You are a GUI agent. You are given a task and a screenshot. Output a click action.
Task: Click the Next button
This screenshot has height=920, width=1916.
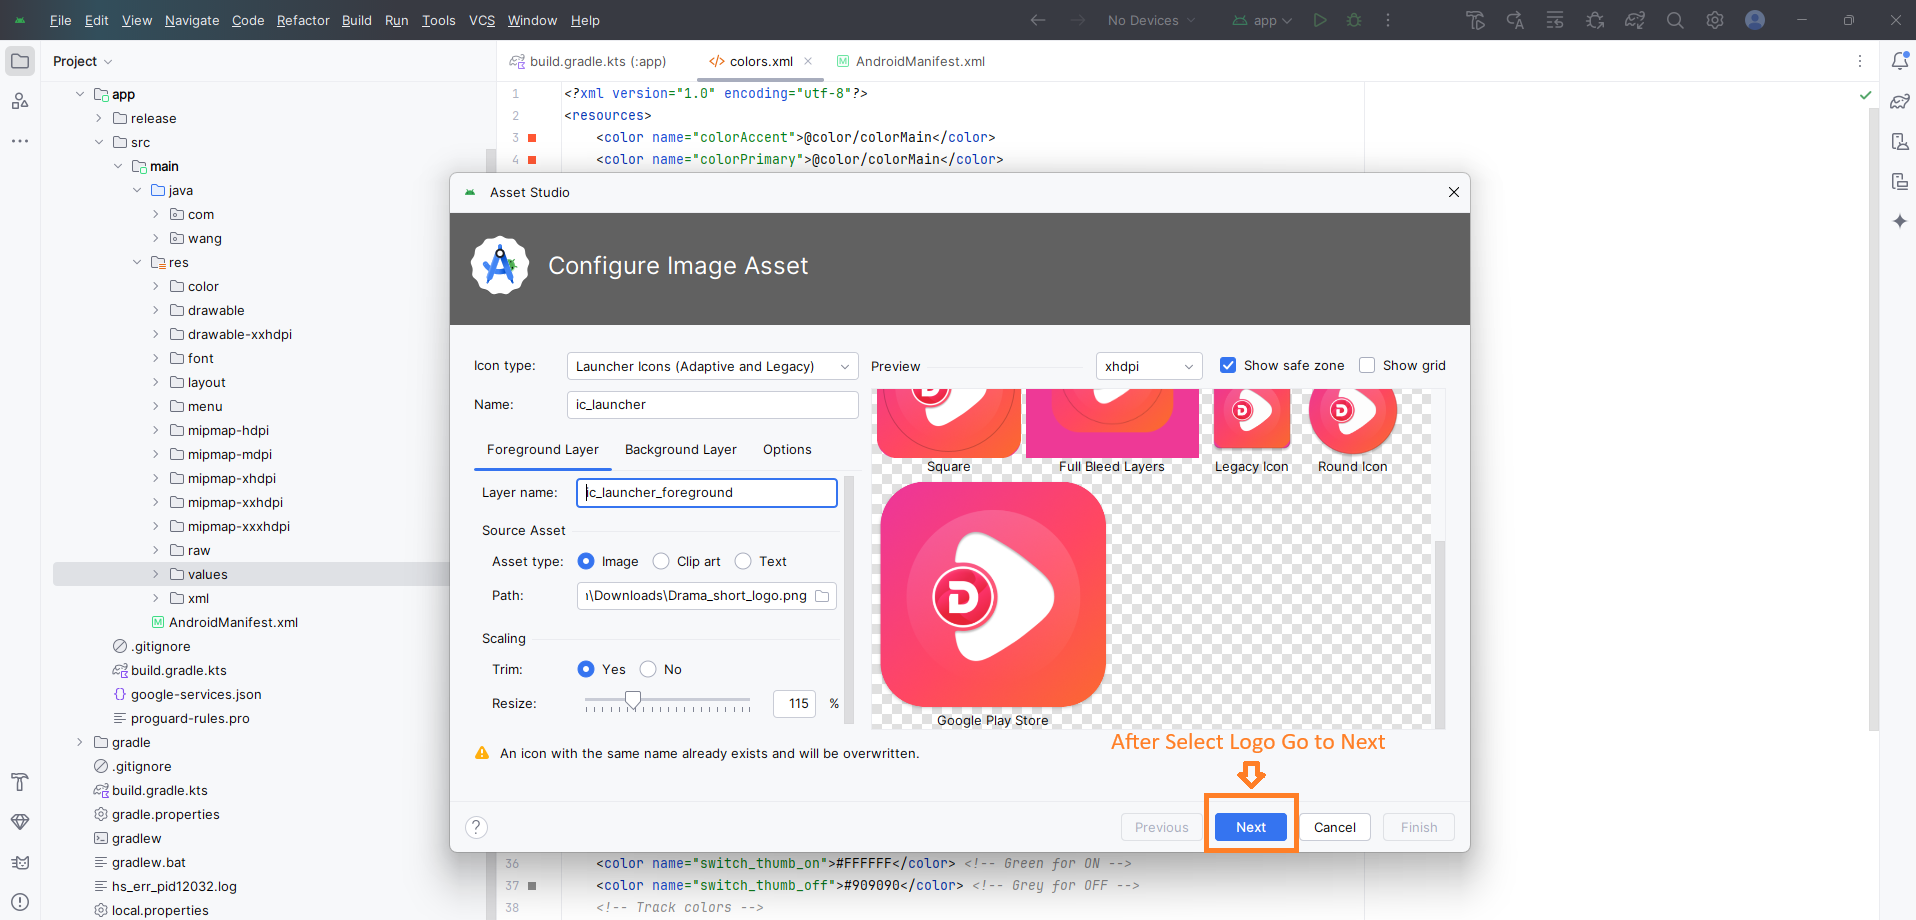pos(1251,827)
